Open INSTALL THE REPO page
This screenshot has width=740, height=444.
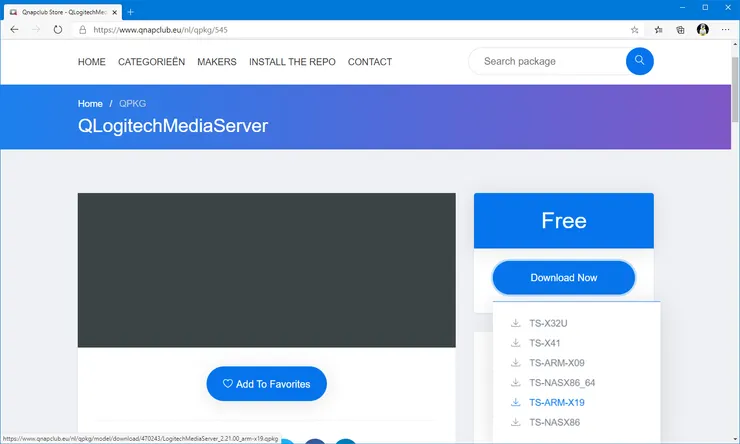point(292,62)
